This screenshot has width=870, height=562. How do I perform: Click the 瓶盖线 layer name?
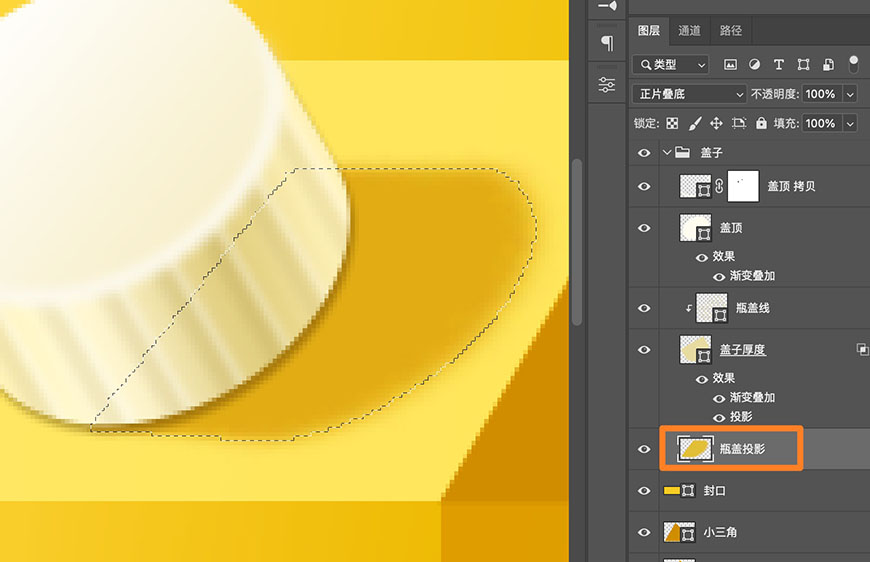pyautogui.click(x=752, y=308)
